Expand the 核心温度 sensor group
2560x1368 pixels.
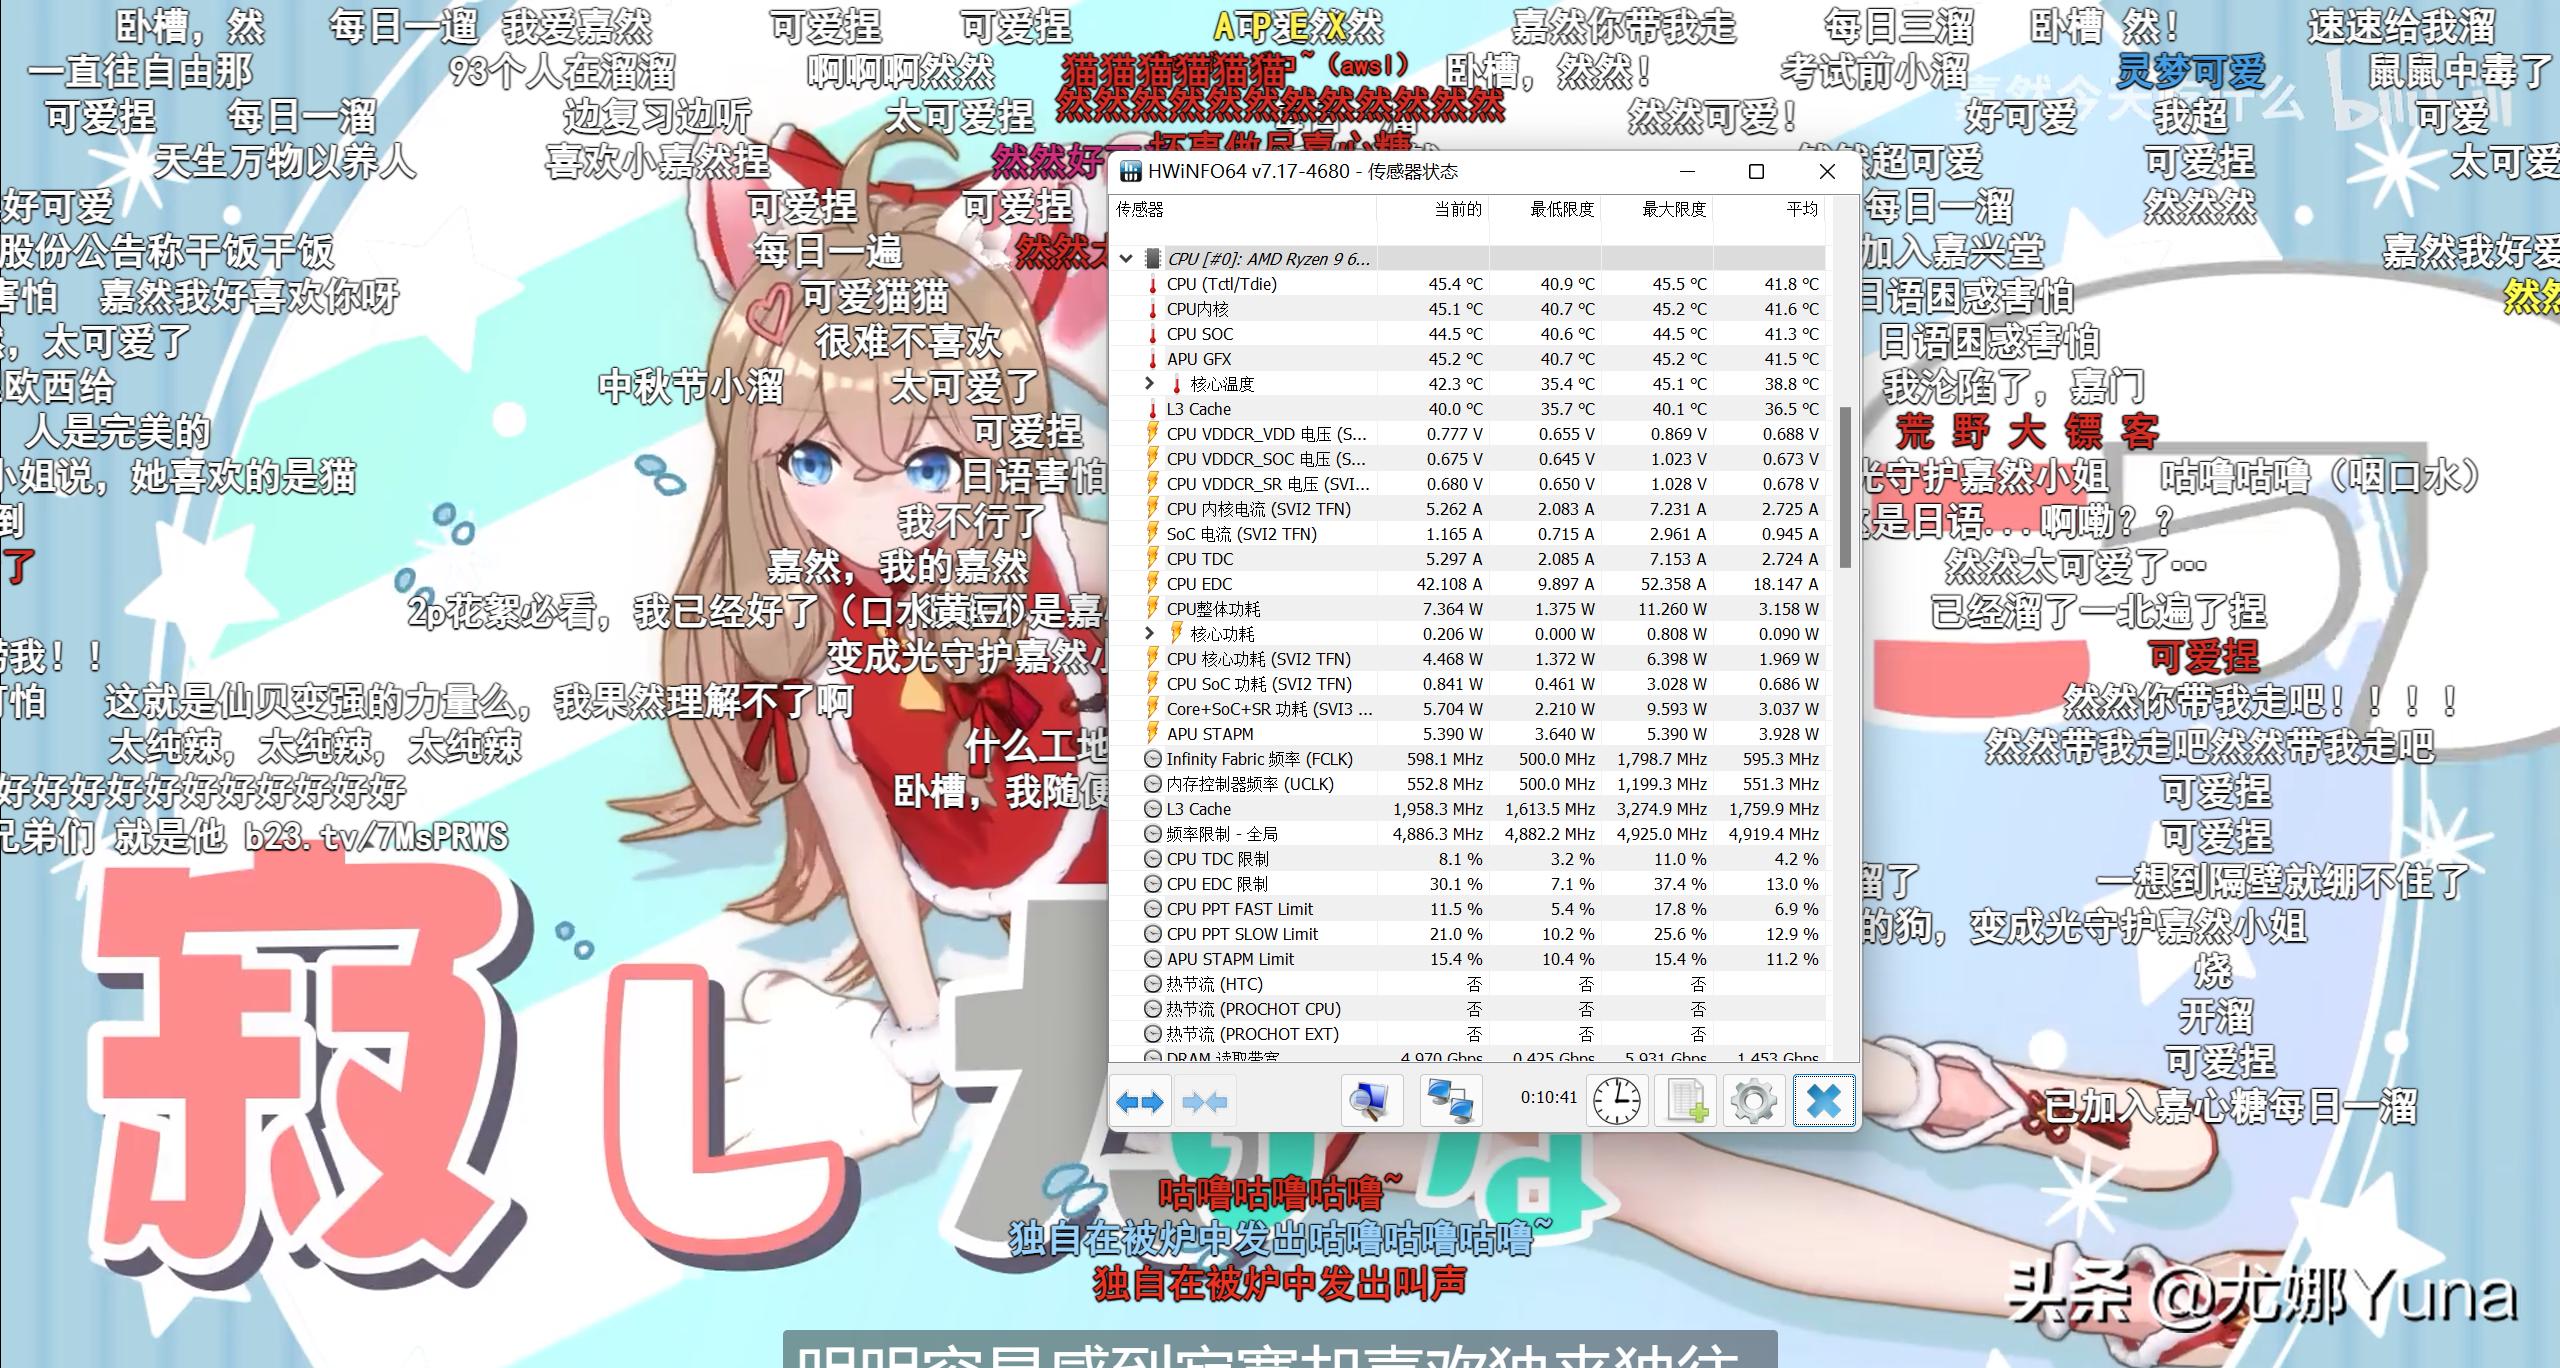(1149, 383)
